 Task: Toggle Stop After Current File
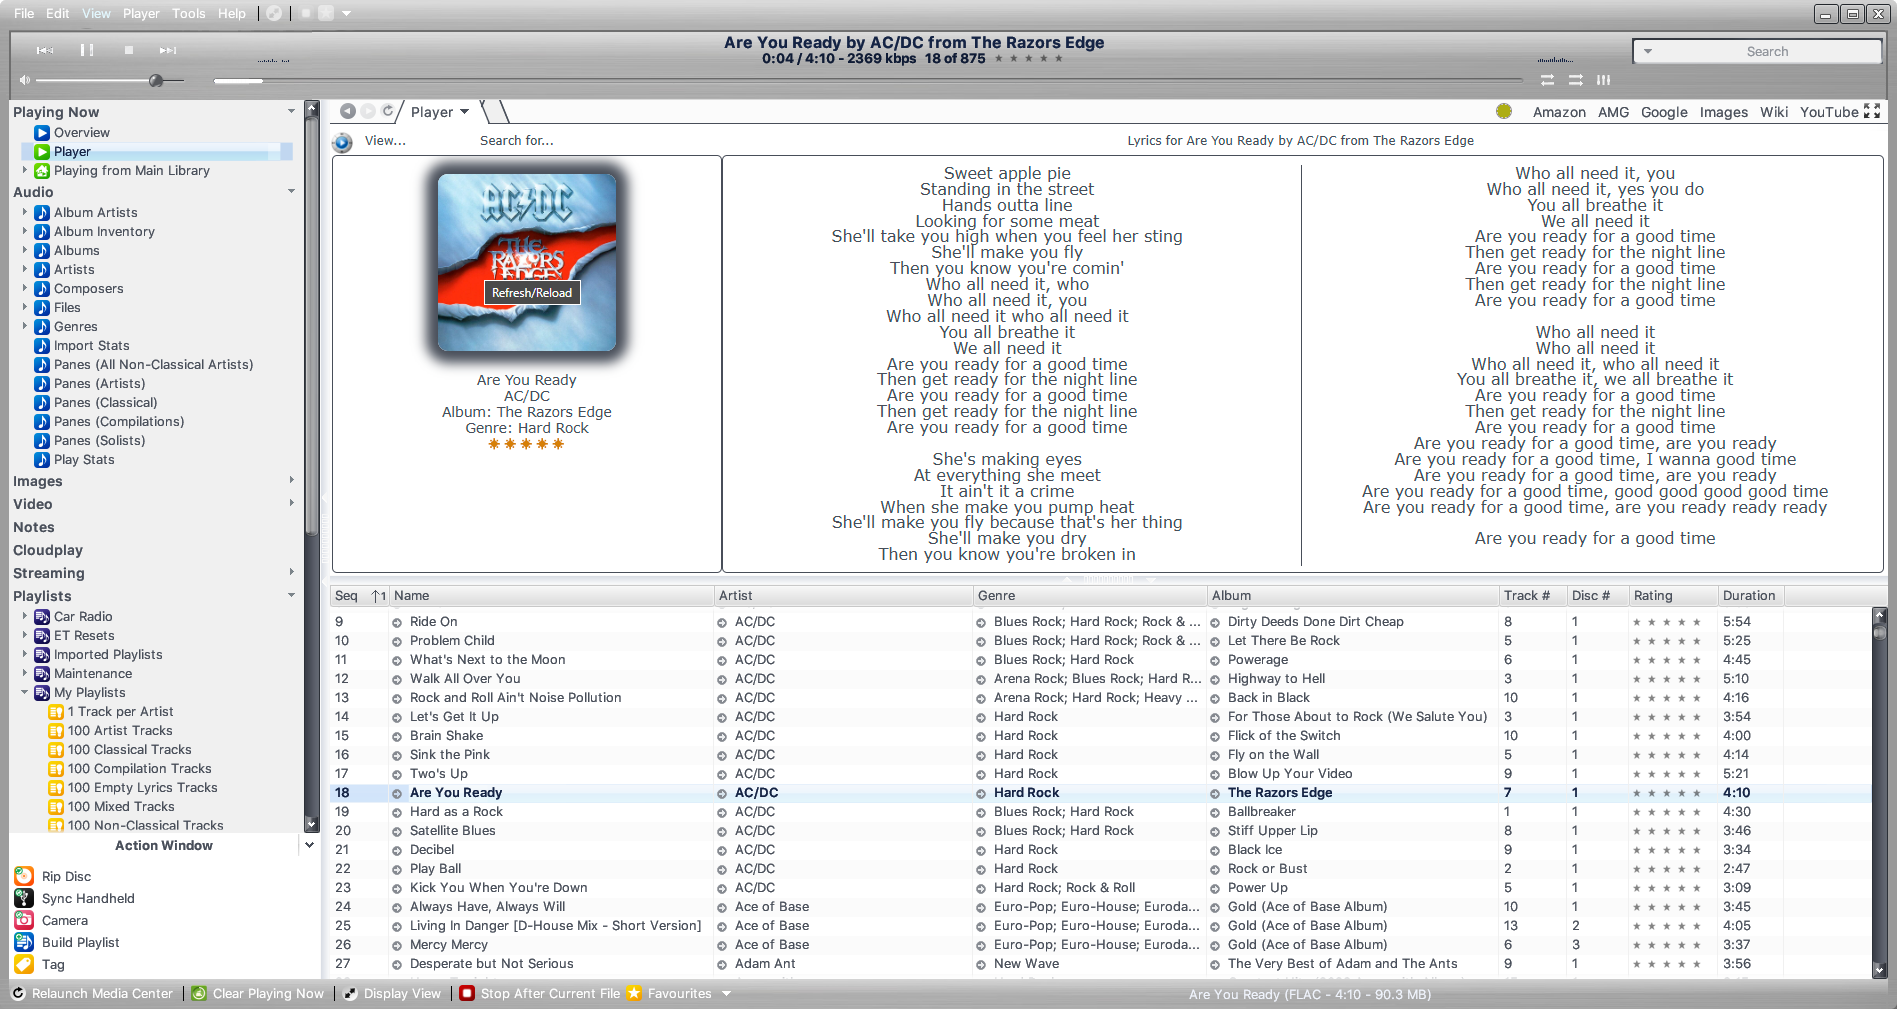pyautogui.click(x=540, y=993)
